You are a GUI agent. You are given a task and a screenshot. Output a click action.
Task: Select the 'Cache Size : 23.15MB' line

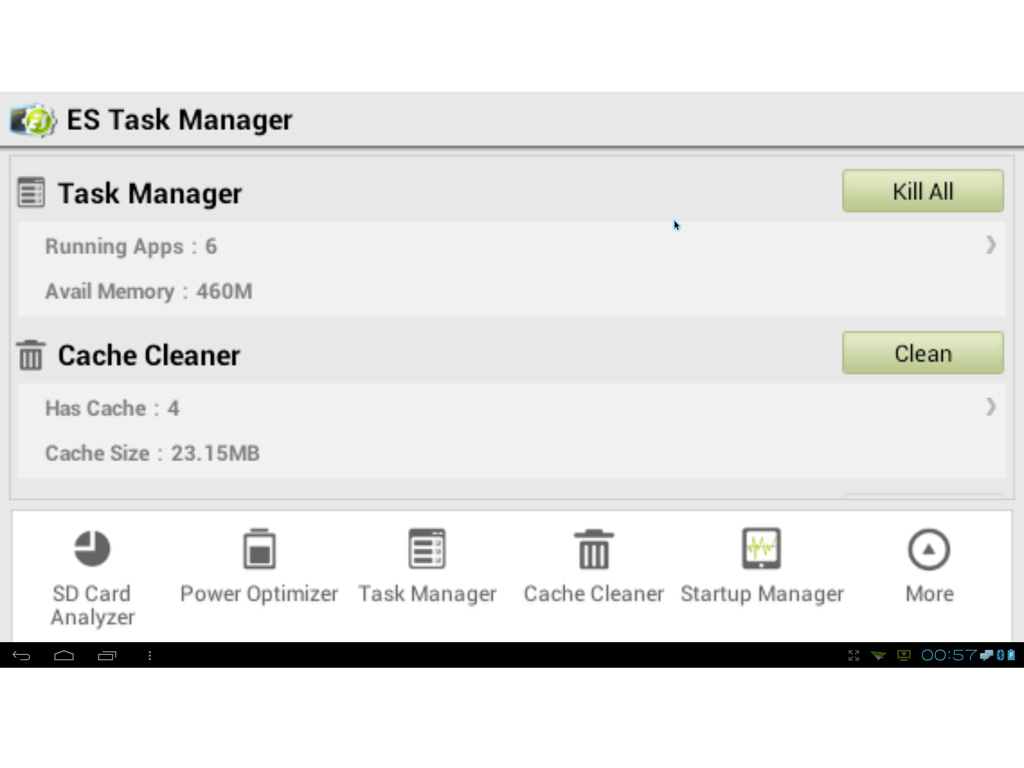pos(152,453)
